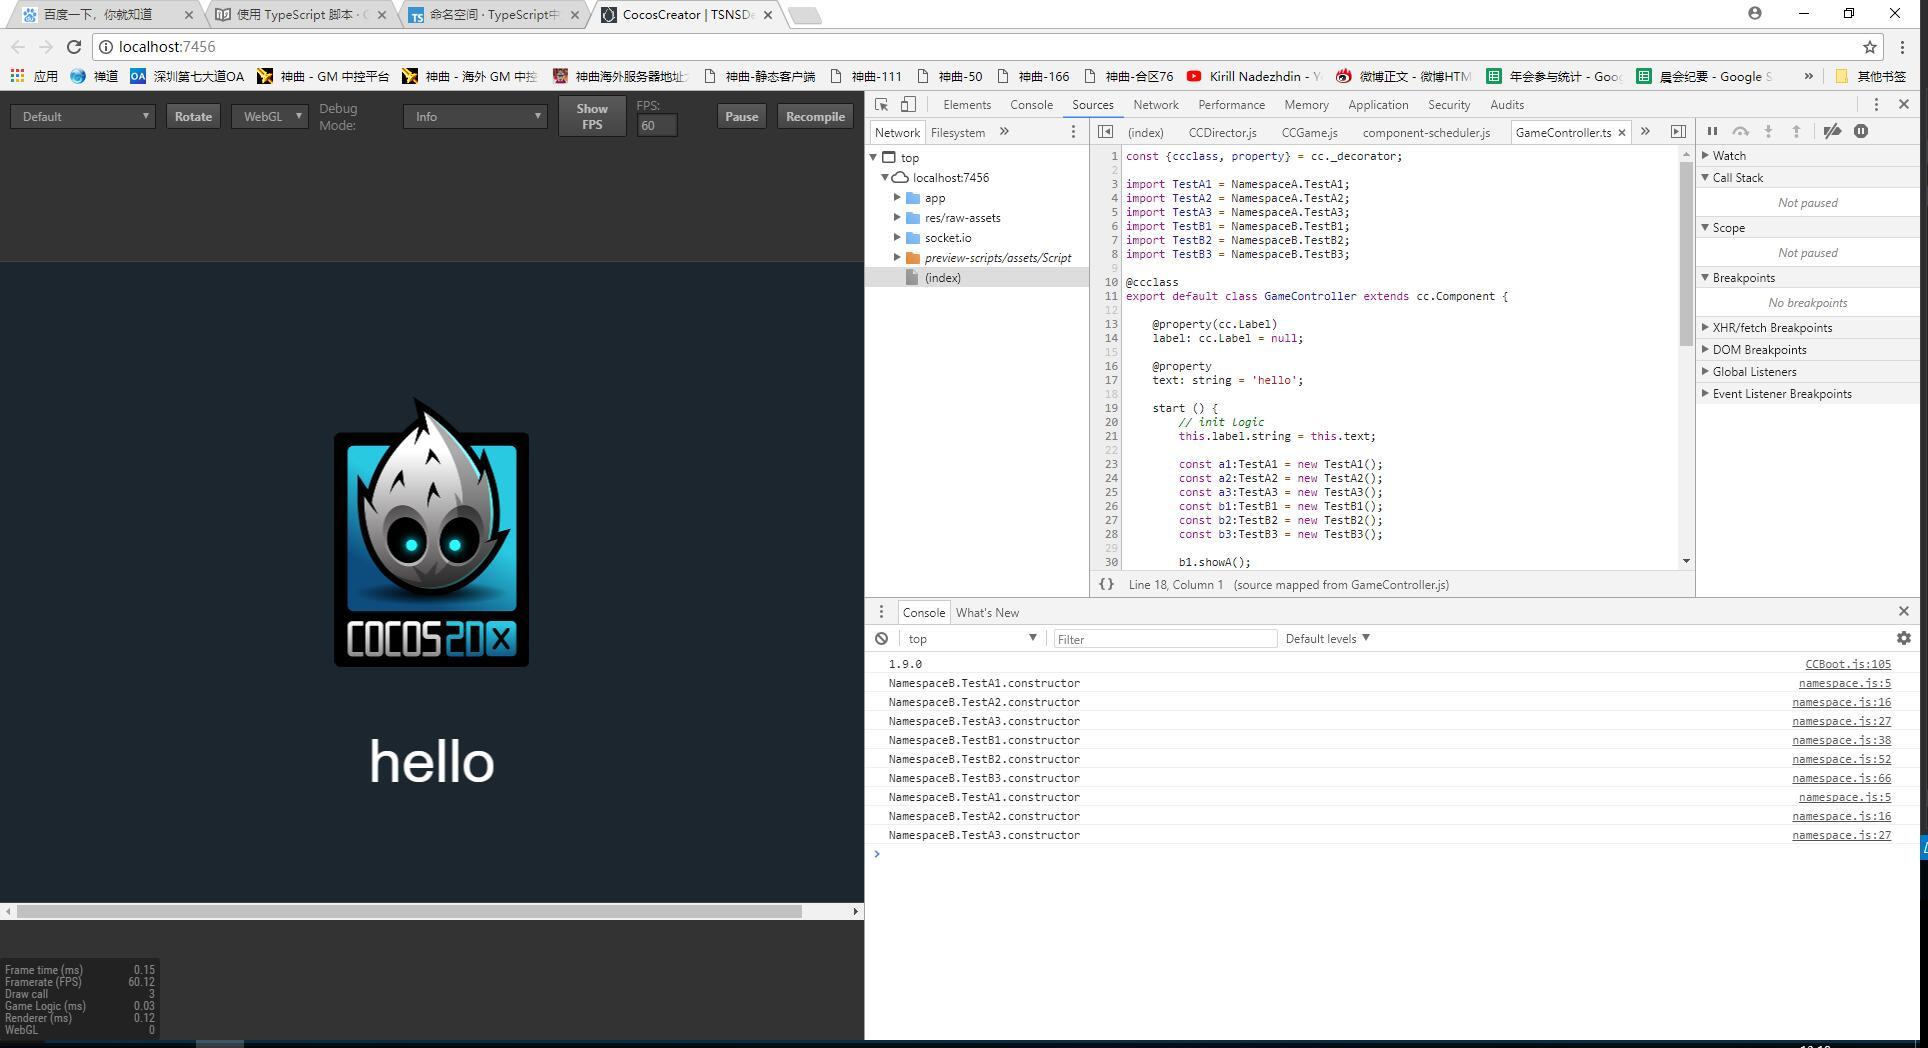
Task: Open namespace.js:38 source link
Action: [1841, 741]
